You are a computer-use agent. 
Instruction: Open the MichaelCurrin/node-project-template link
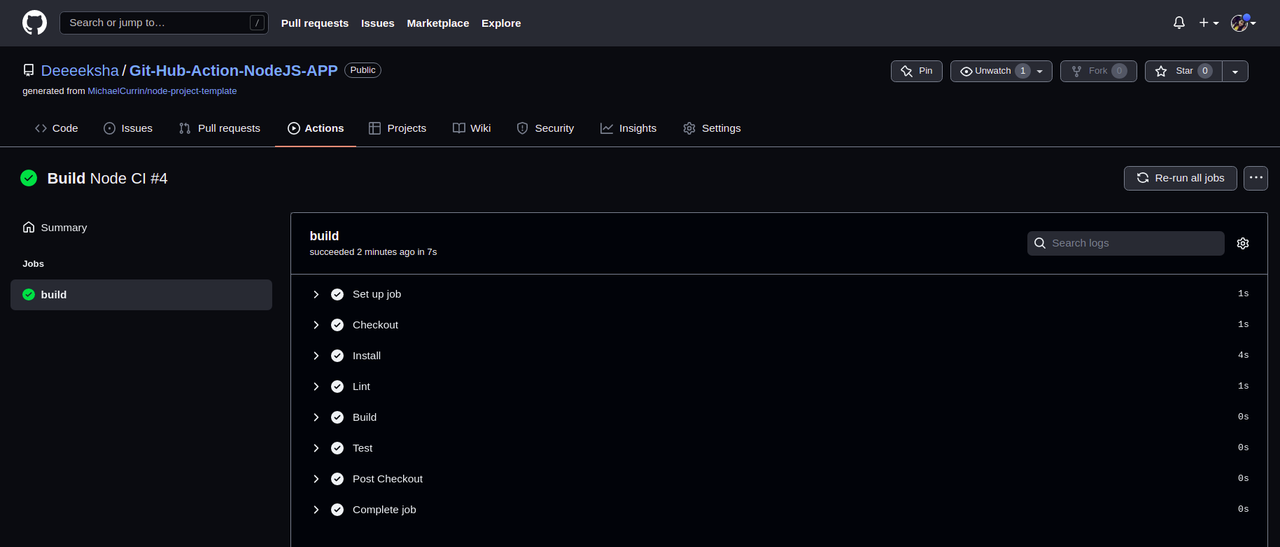point(162,91)
